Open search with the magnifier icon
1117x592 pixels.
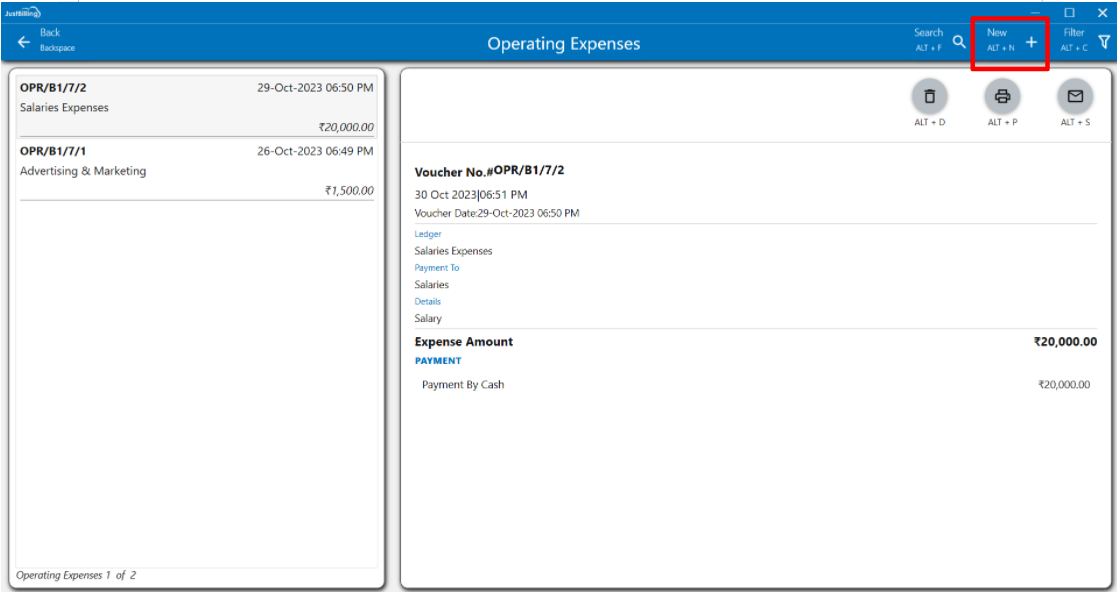click(959, 42)
